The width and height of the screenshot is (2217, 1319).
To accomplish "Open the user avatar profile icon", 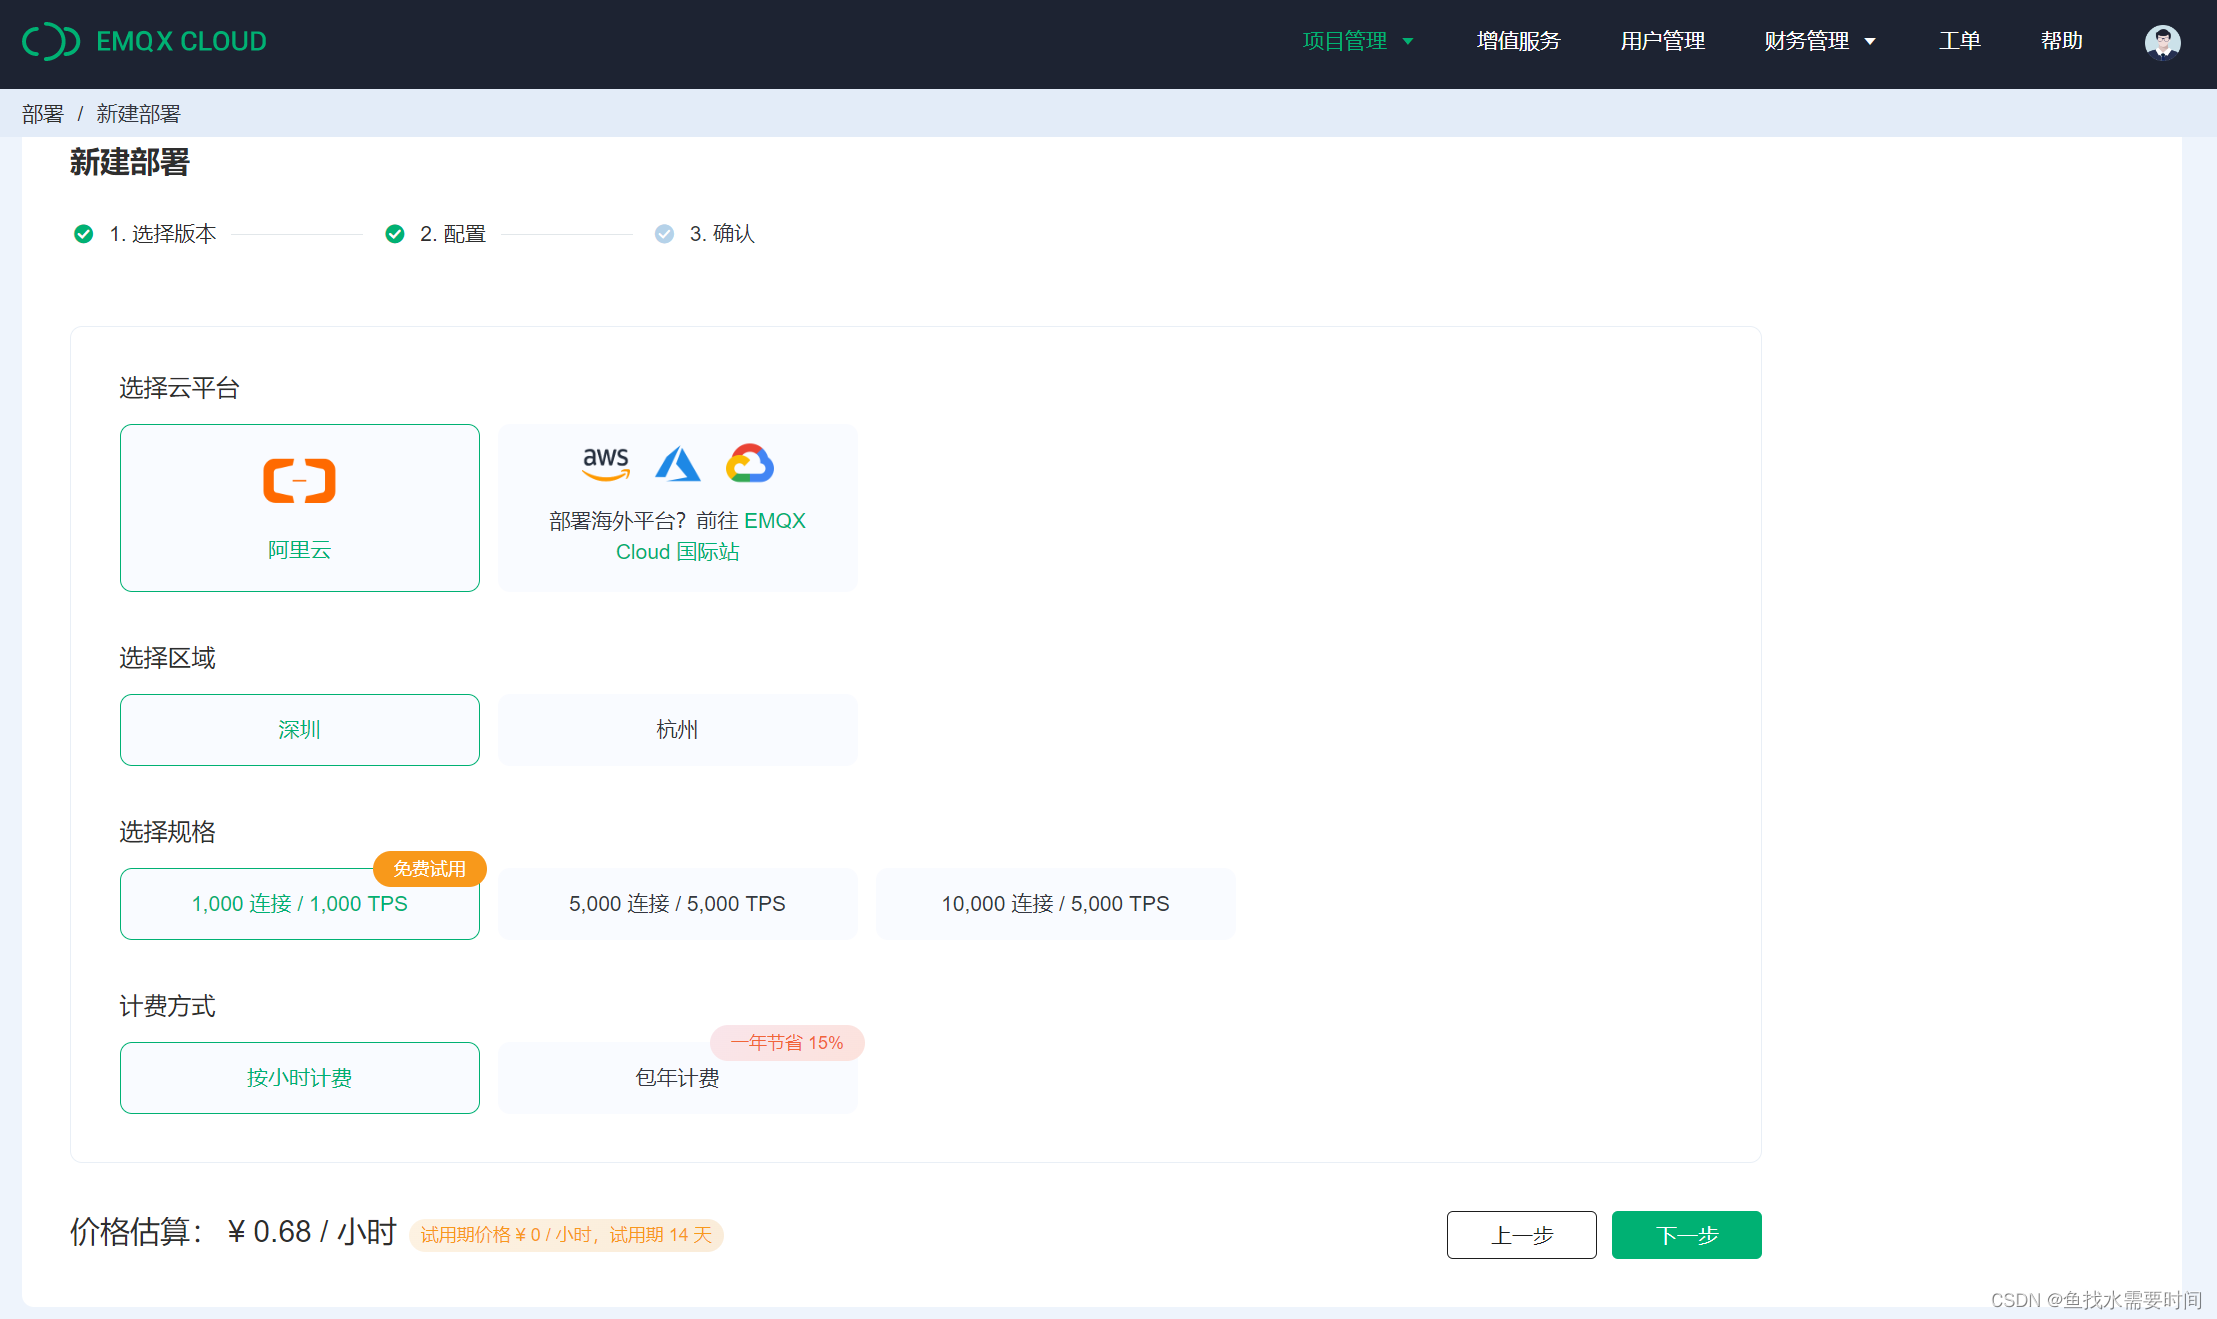I will (x=2162, y=42).
